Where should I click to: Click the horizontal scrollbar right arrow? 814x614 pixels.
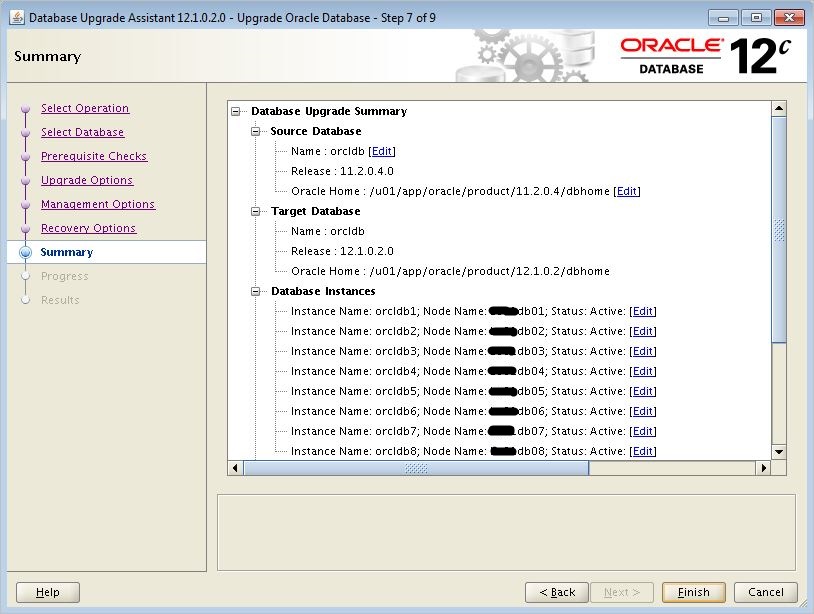click(x=764, y=468)
